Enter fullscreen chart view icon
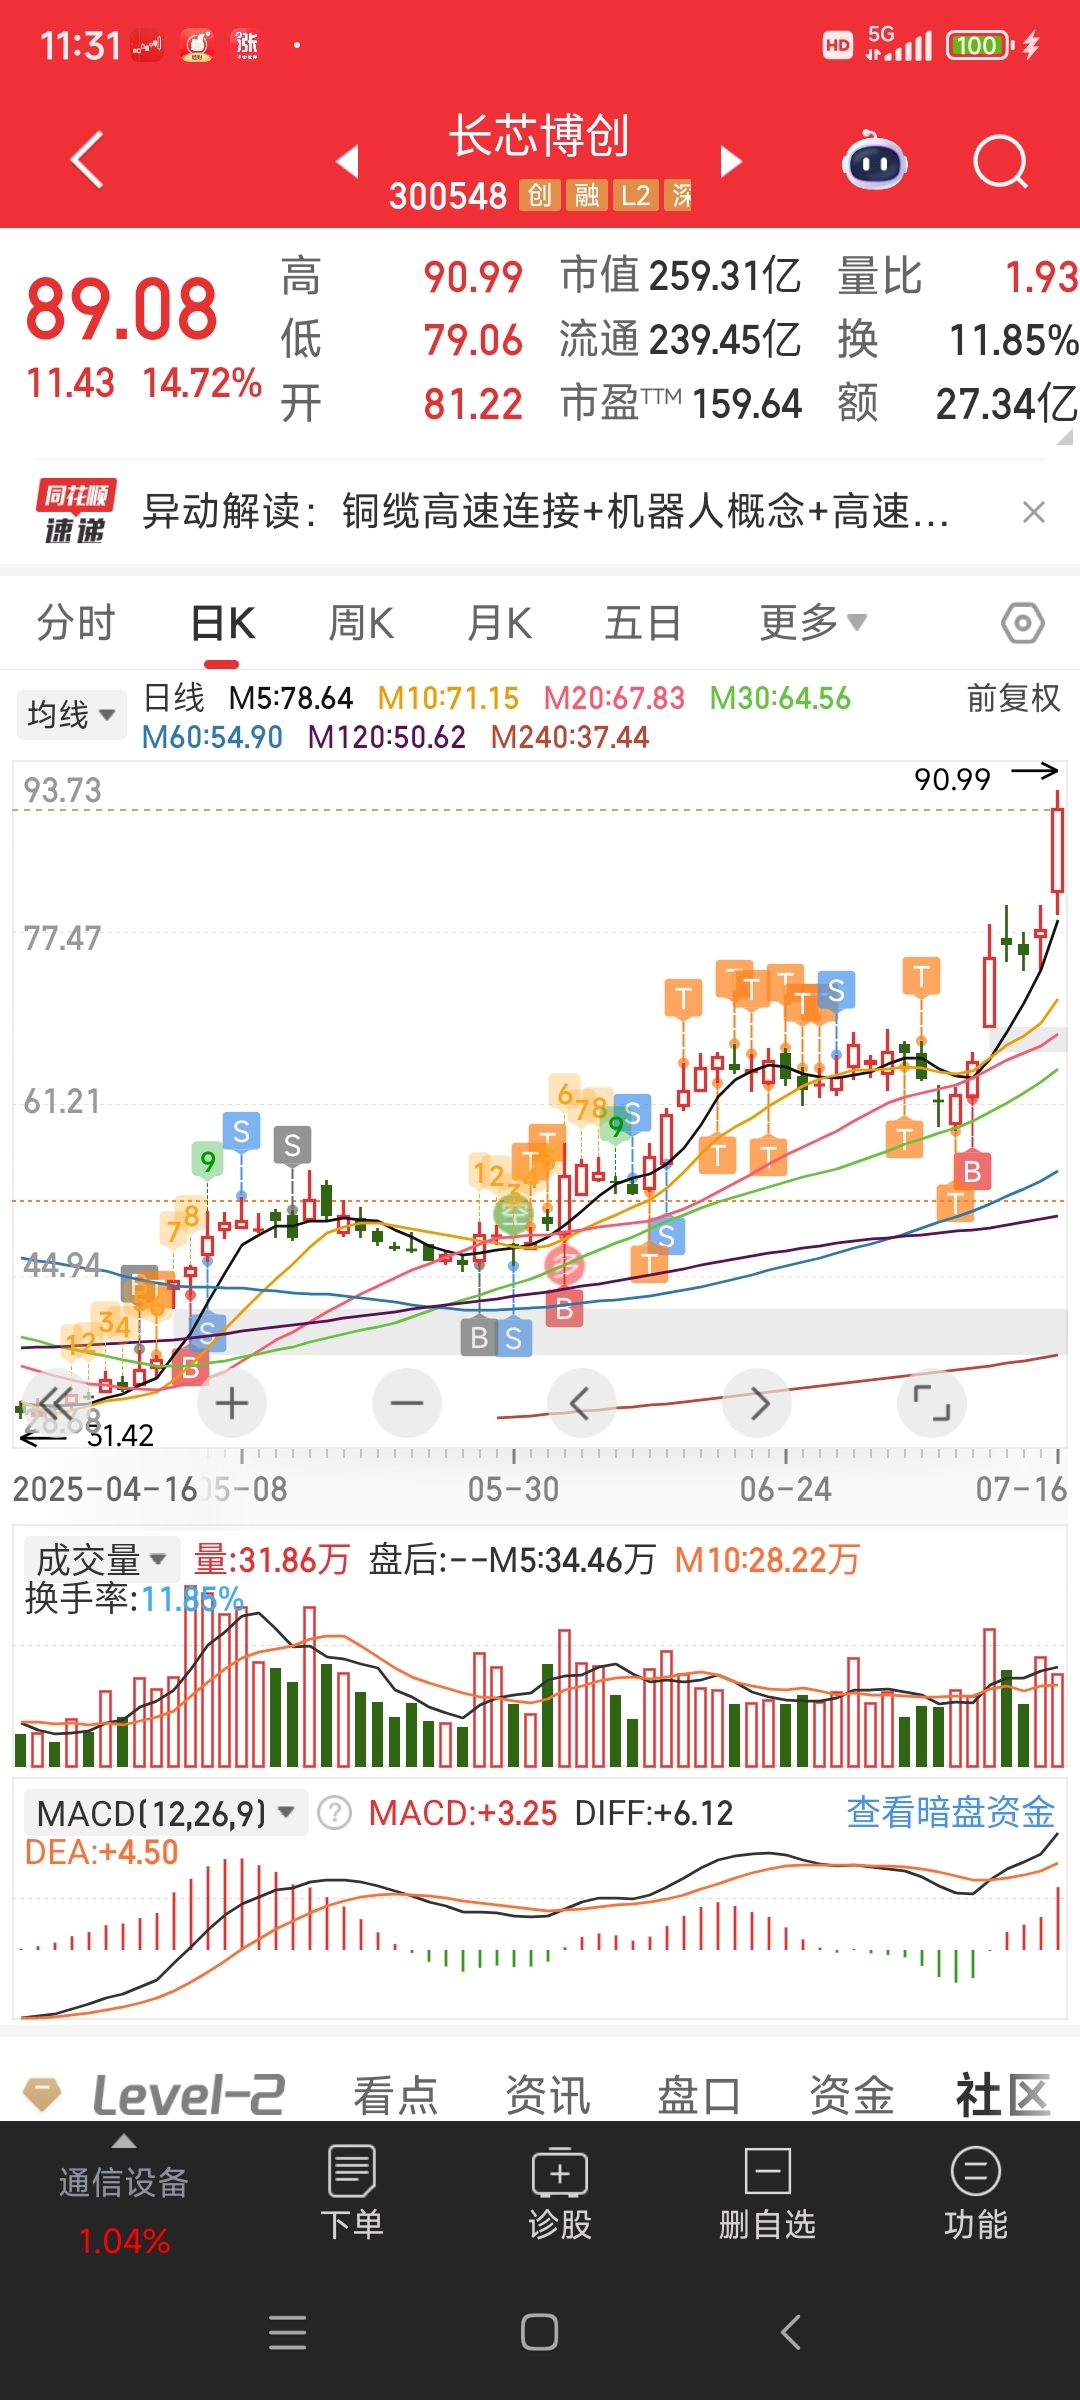The width and height of the screenshot is (1080, 2400). click(x=932, y=1403)
